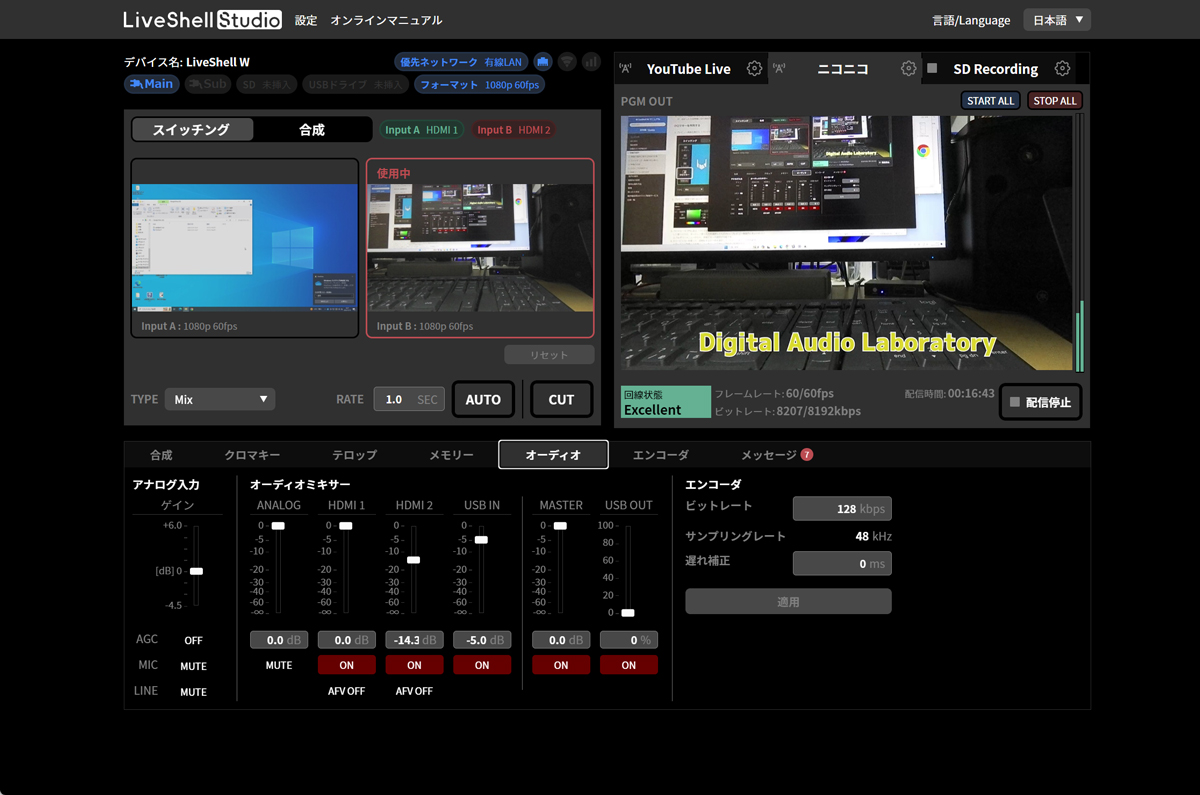Viewport: 1200px width, 795px height.
Task: Select the ニコニコ output tab
Action: [x=844, y=69]
